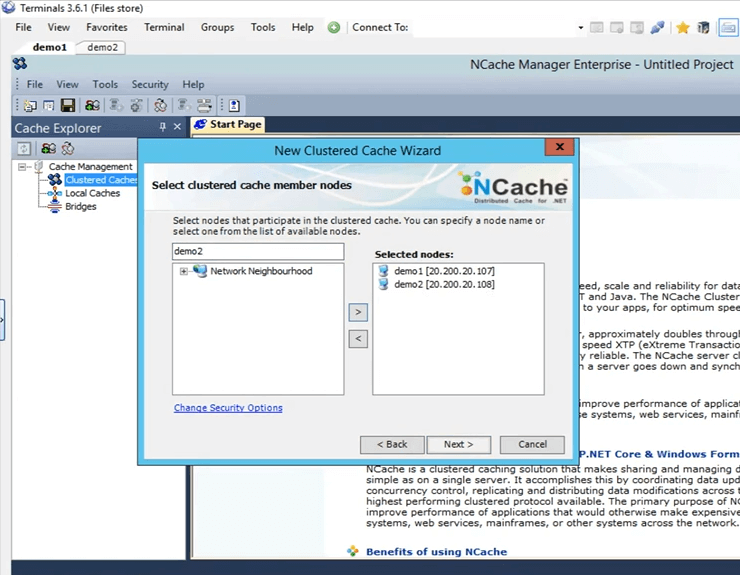Open NCache Manager File menu

point(34,85)
